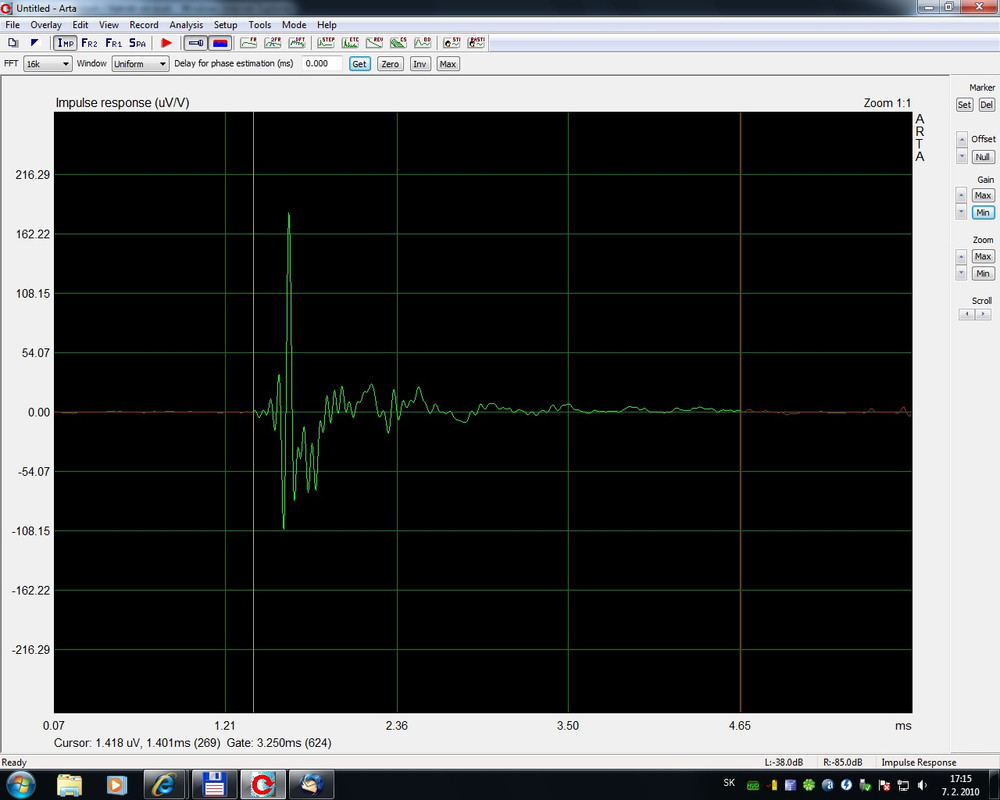Click the marker Set button
This screenshot has width=1000, height=800.
(x=964, y=105)
